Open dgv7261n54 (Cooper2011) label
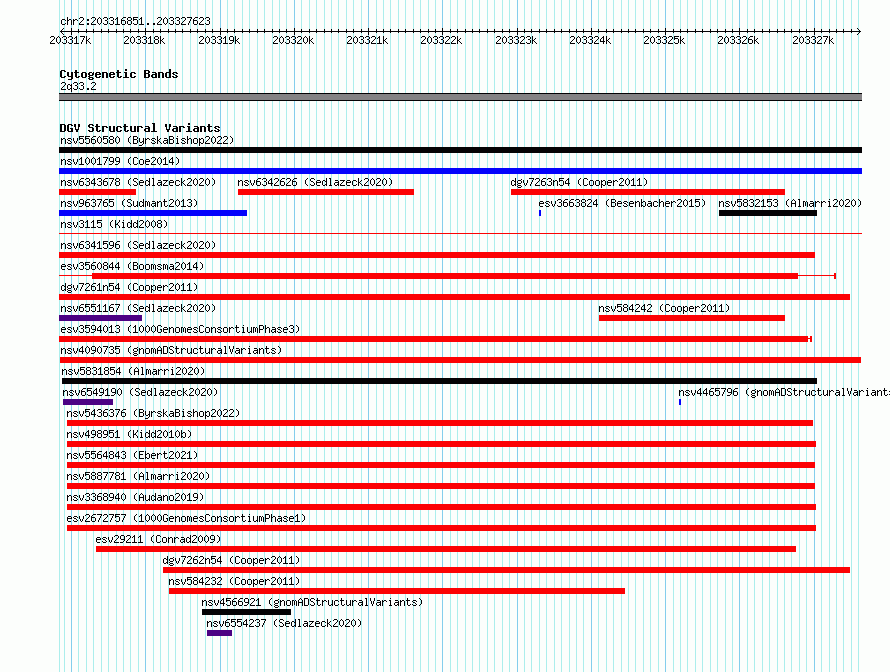This screenshot has width=890, height=672. click(x=129, y=287)
